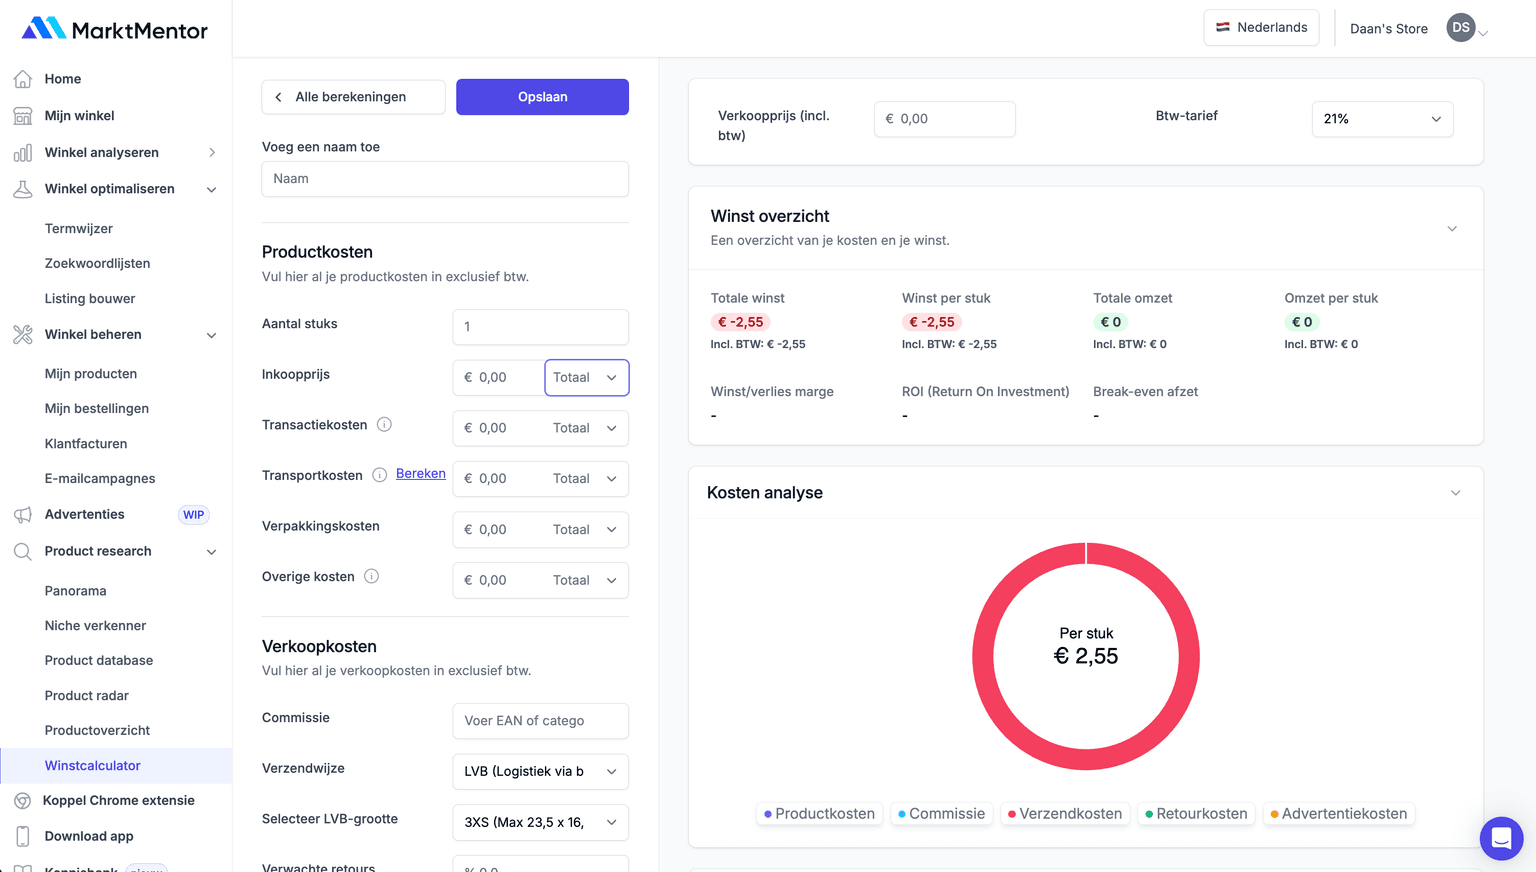Image resolution: width=1536 pixels, height=872 pixels.
Task: Open Product research via the magnifier icon
Action: 23,551
